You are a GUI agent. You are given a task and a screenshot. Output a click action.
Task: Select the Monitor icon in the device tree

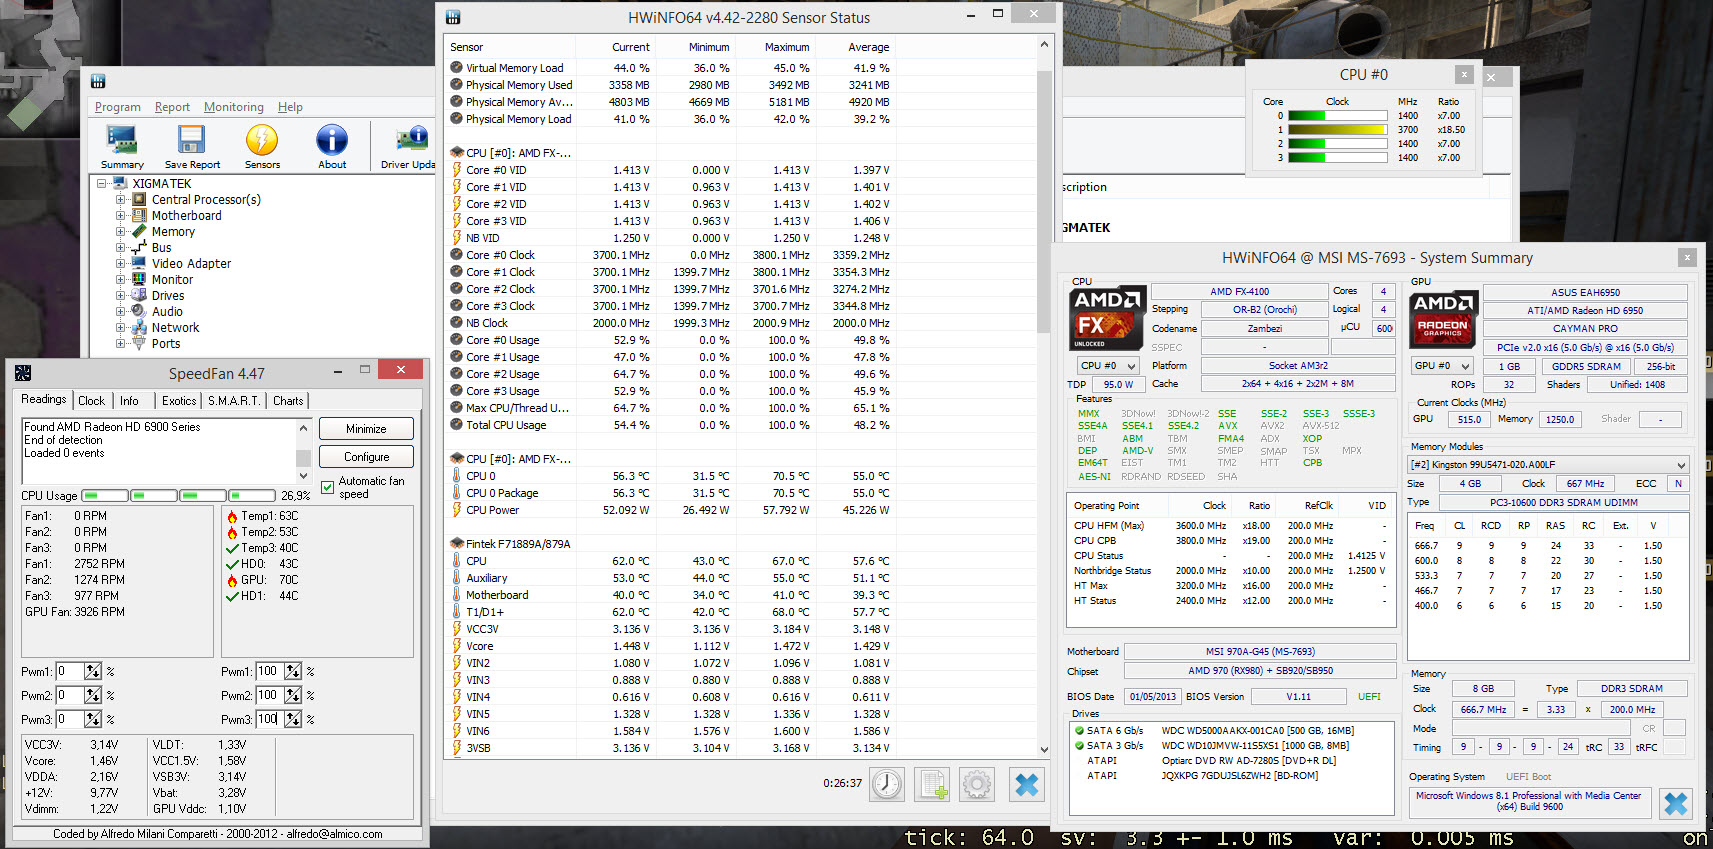pos(139,280)
